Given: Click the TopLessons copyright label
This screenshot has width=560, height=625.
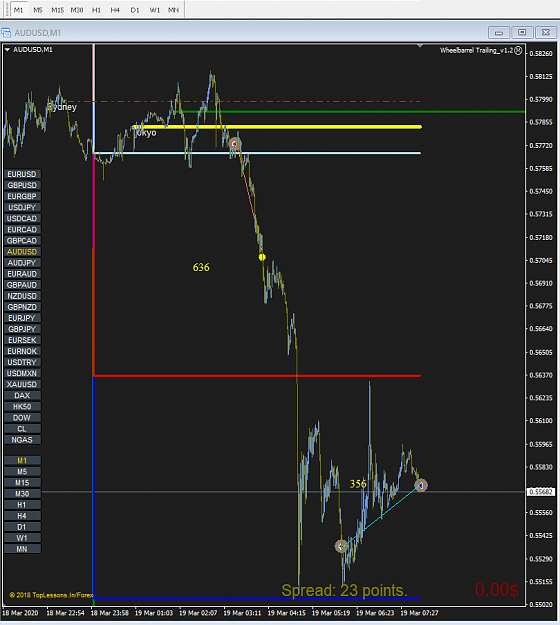Looking at the screenshot, I should click(51, 595).
